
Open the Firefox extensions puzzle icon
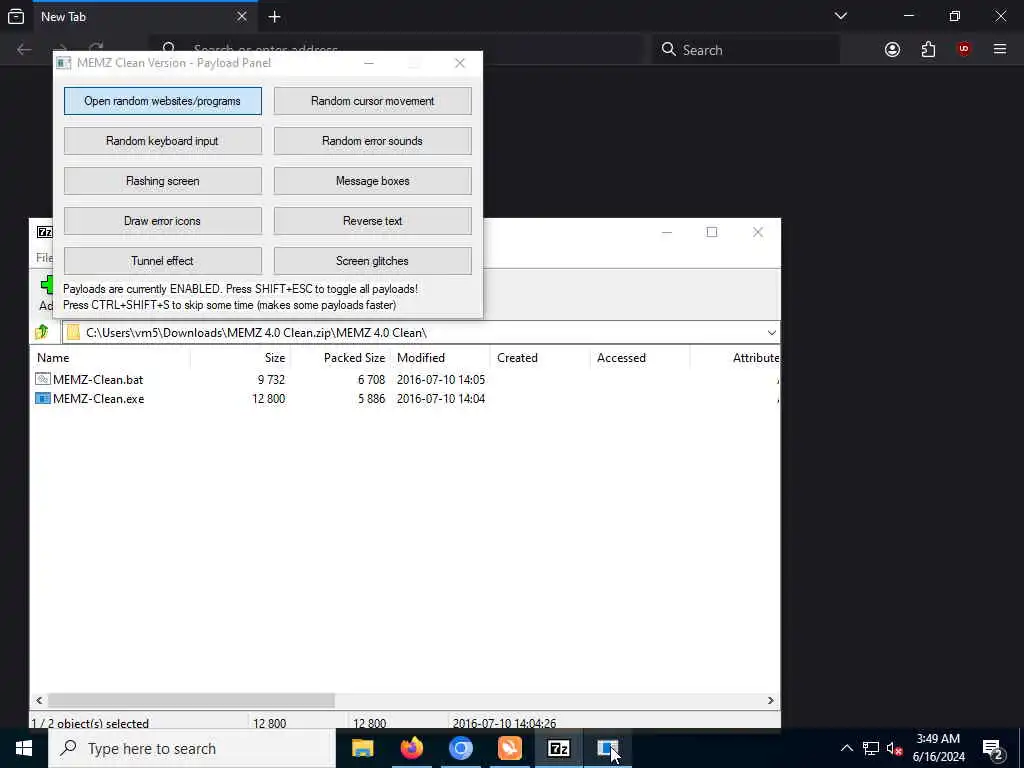click(928, 50)
